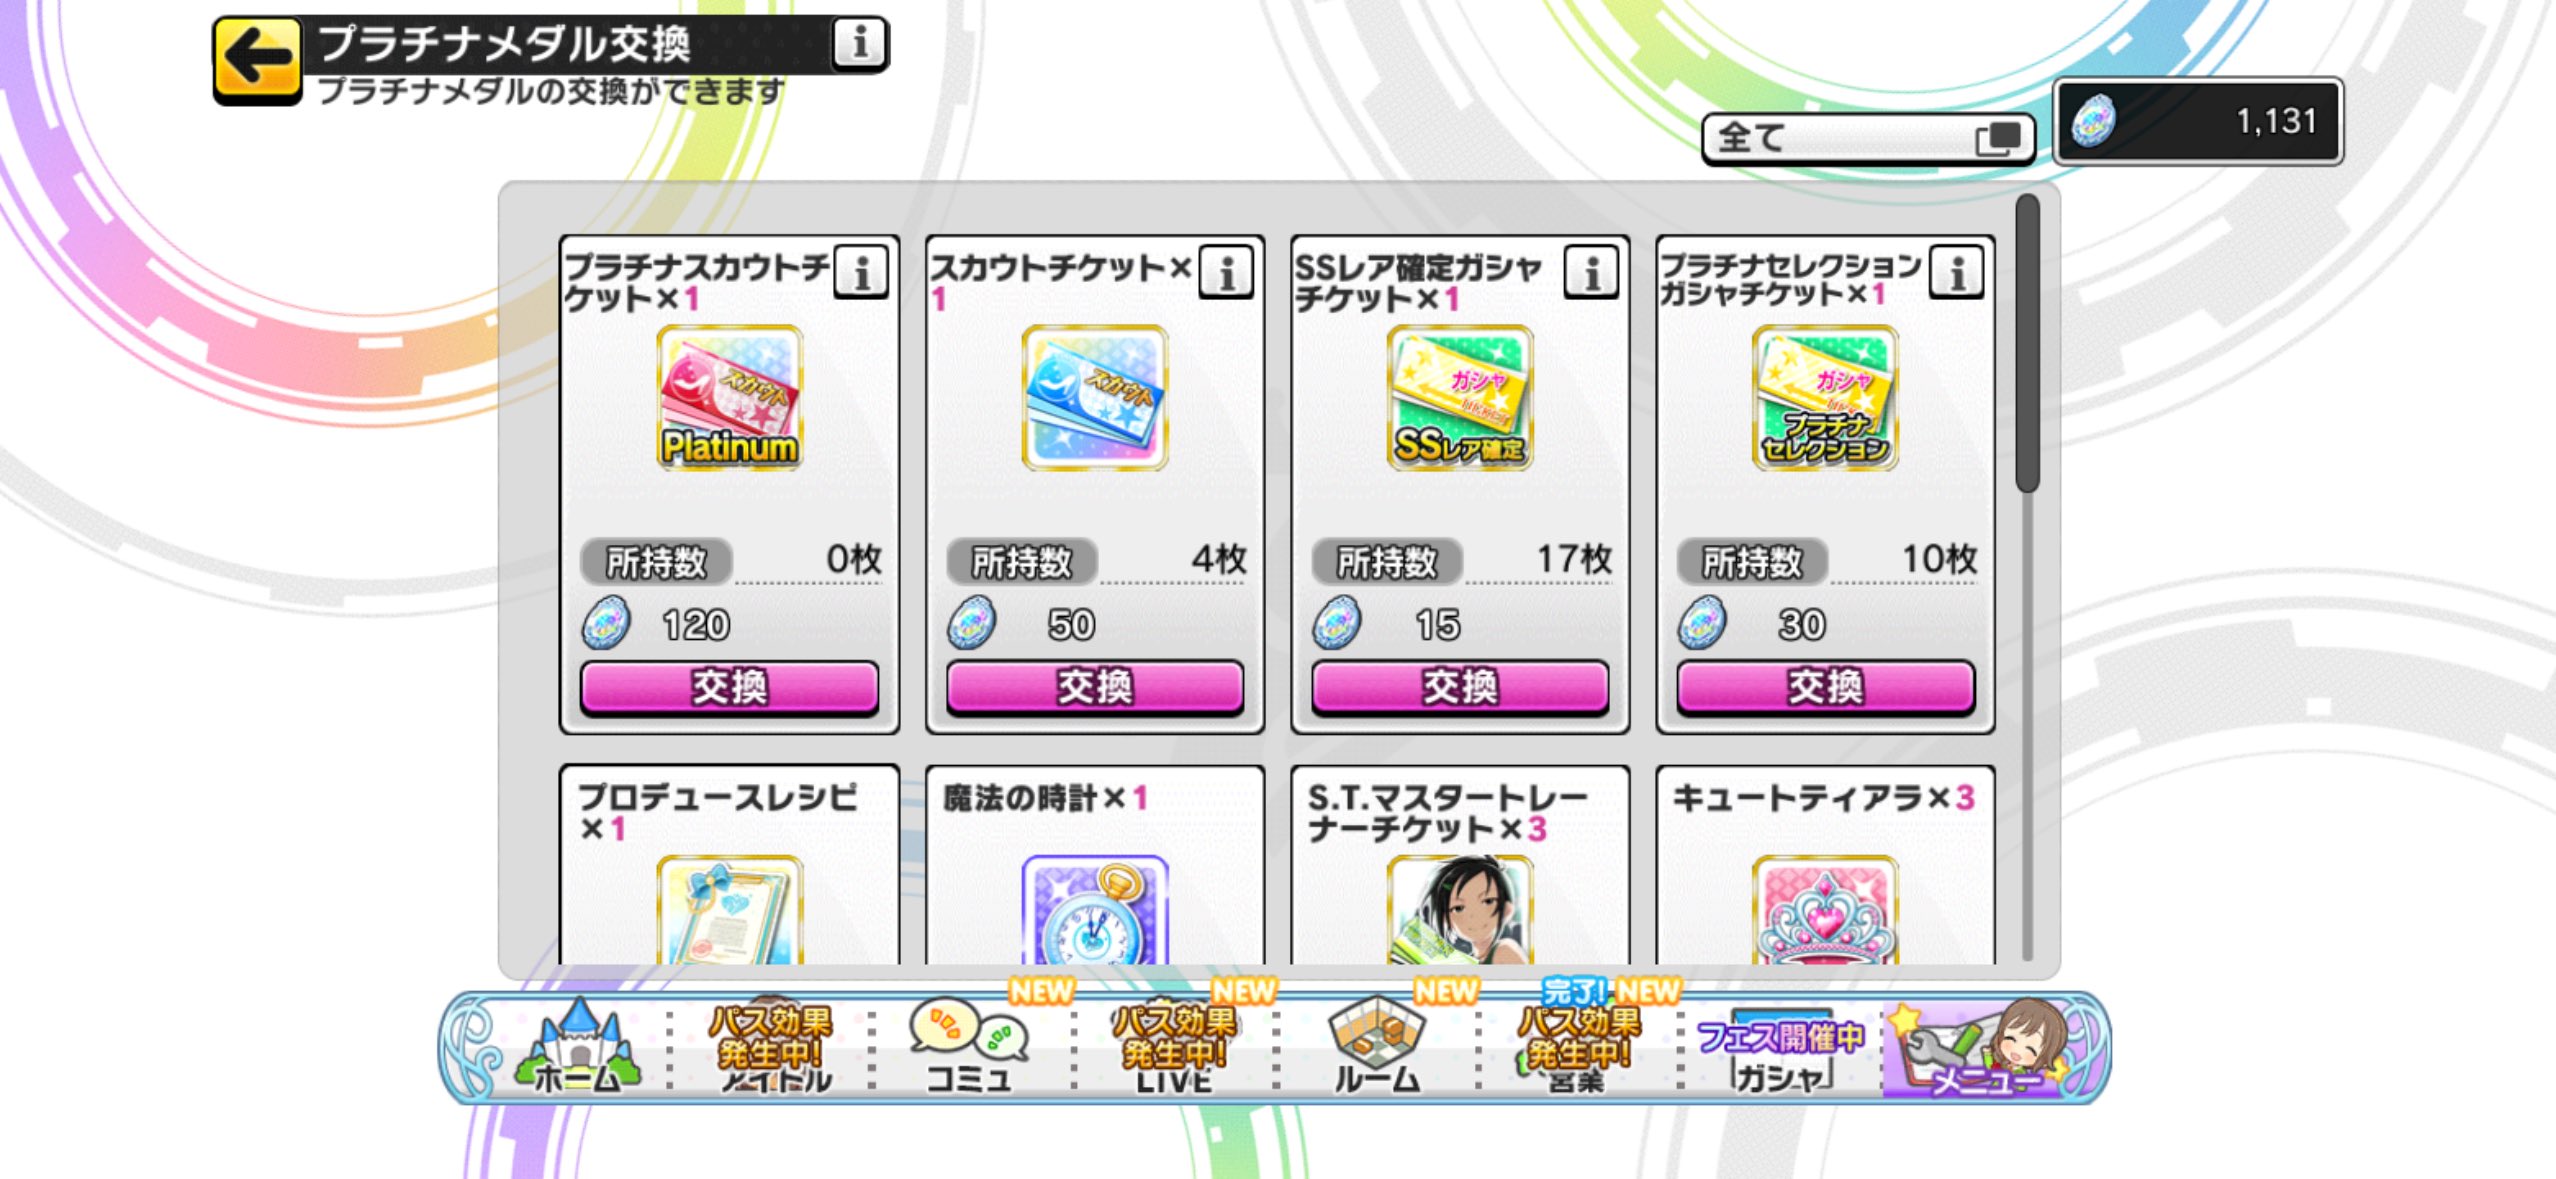
Task: Show info for プラチナスカウトチケット item
Action: [x=861, y=272]
